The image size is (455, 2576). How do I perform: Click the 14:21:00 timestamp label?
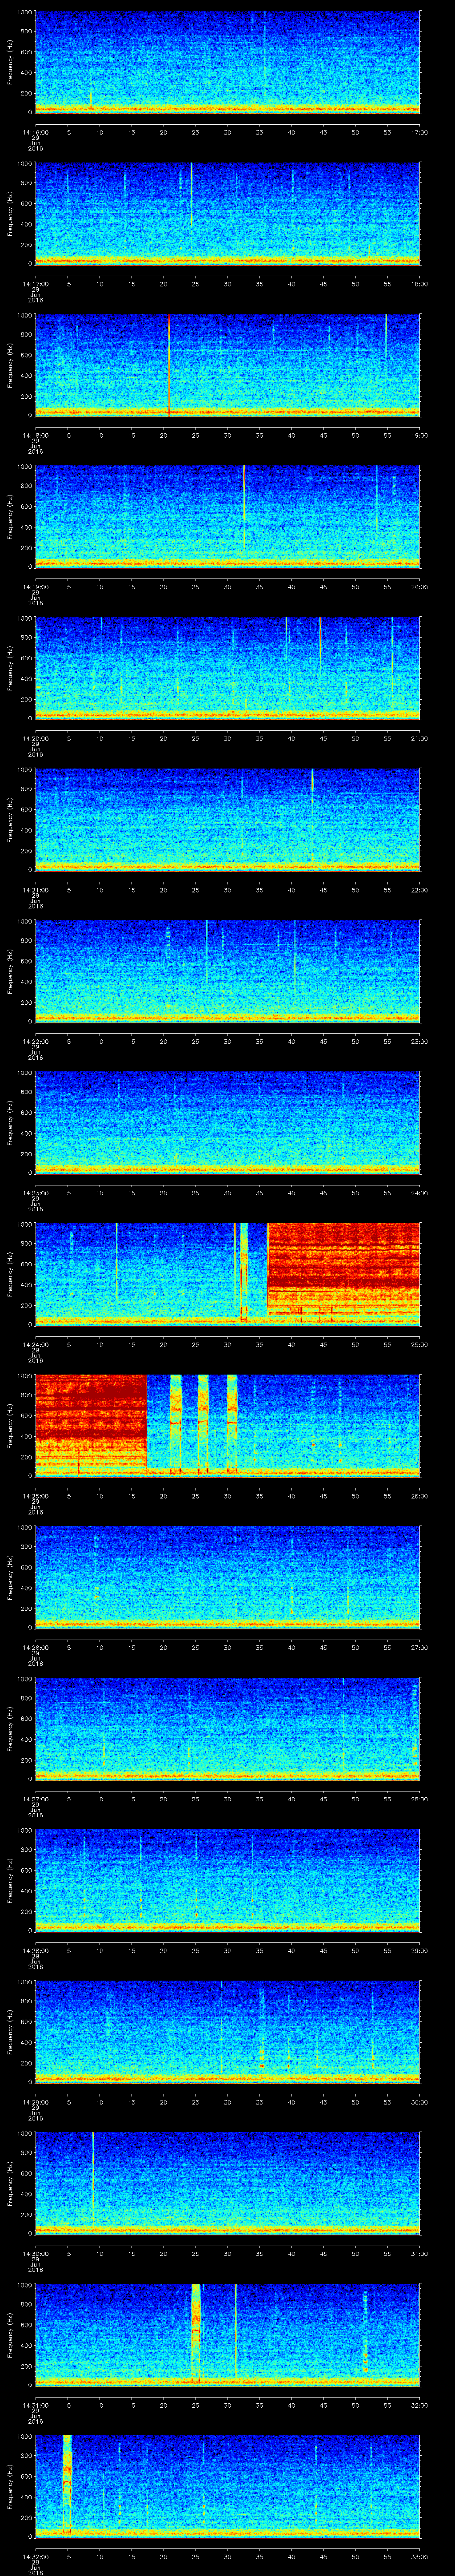[x=35, y=890]
